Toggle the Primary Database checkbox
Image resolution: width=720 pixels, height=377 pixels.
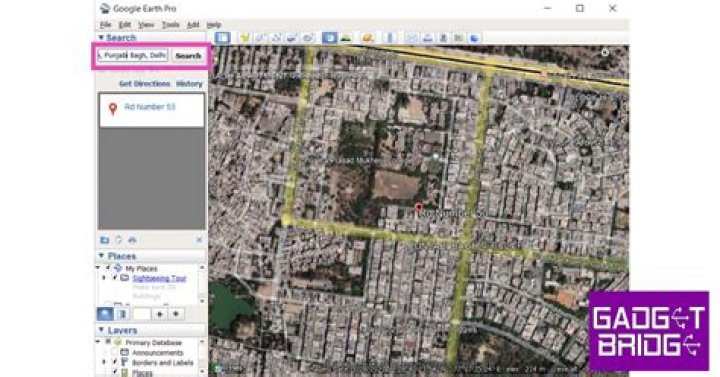[x=108, y=342]
